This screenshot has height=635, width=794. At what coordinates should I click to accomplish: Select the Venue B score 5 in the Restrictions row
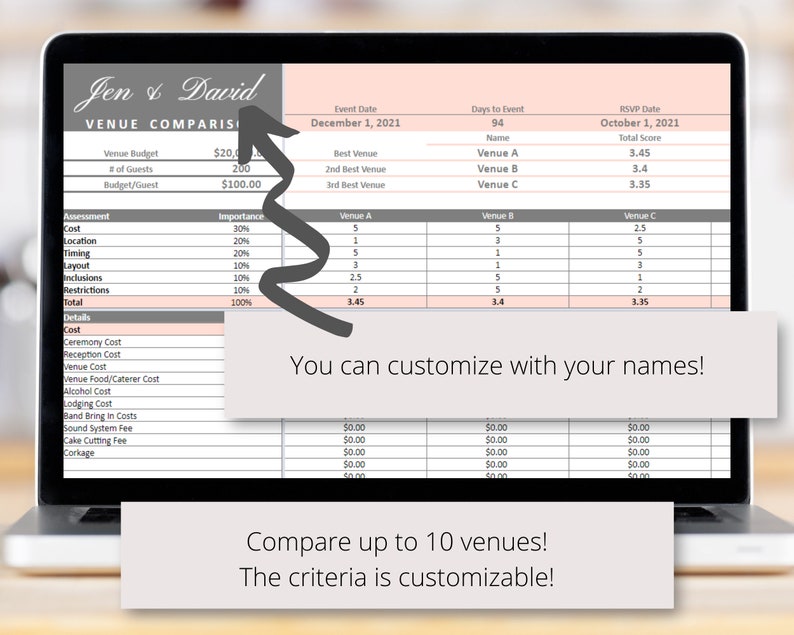[x=498, y=289]
